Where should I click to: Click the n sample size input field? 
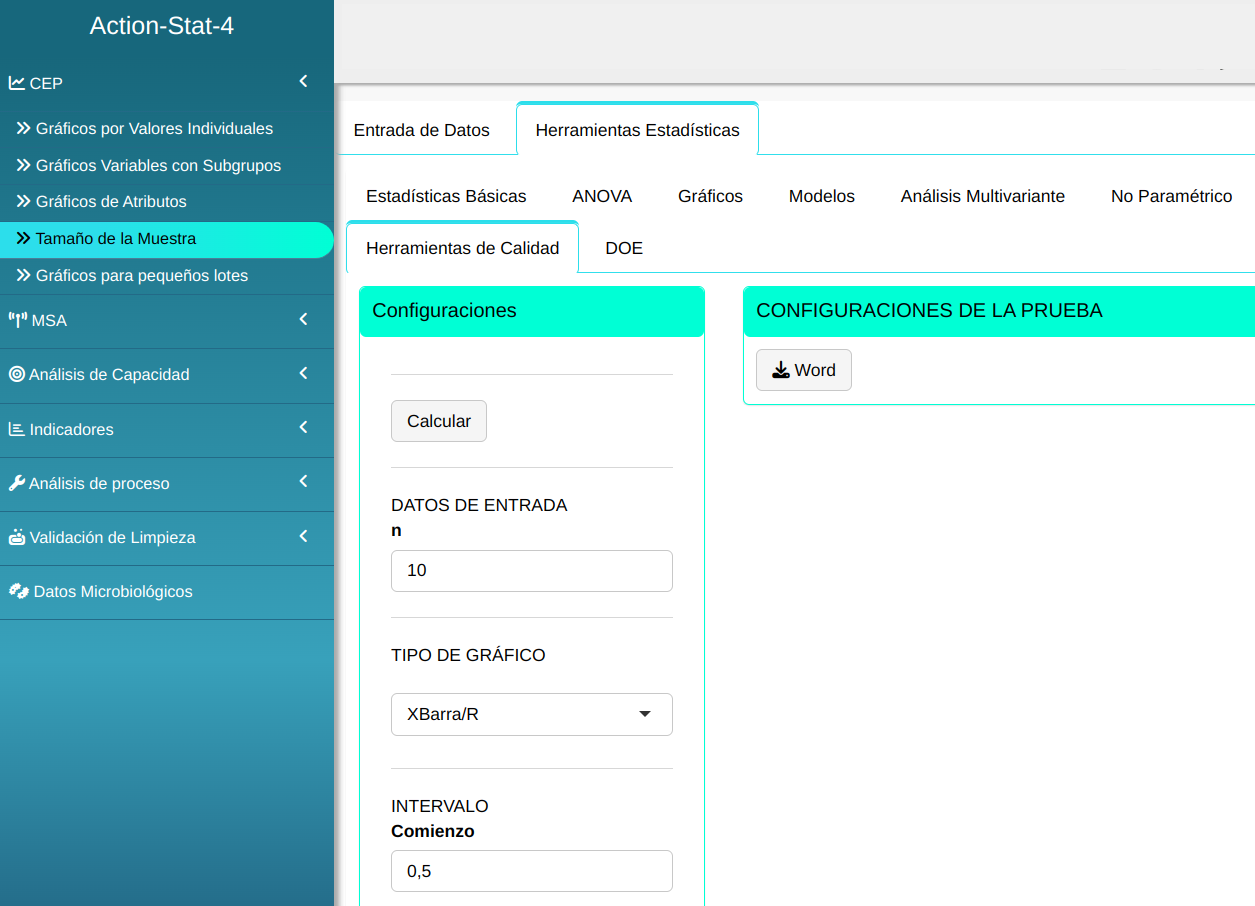pyautogui.click(x=531, y=571)
